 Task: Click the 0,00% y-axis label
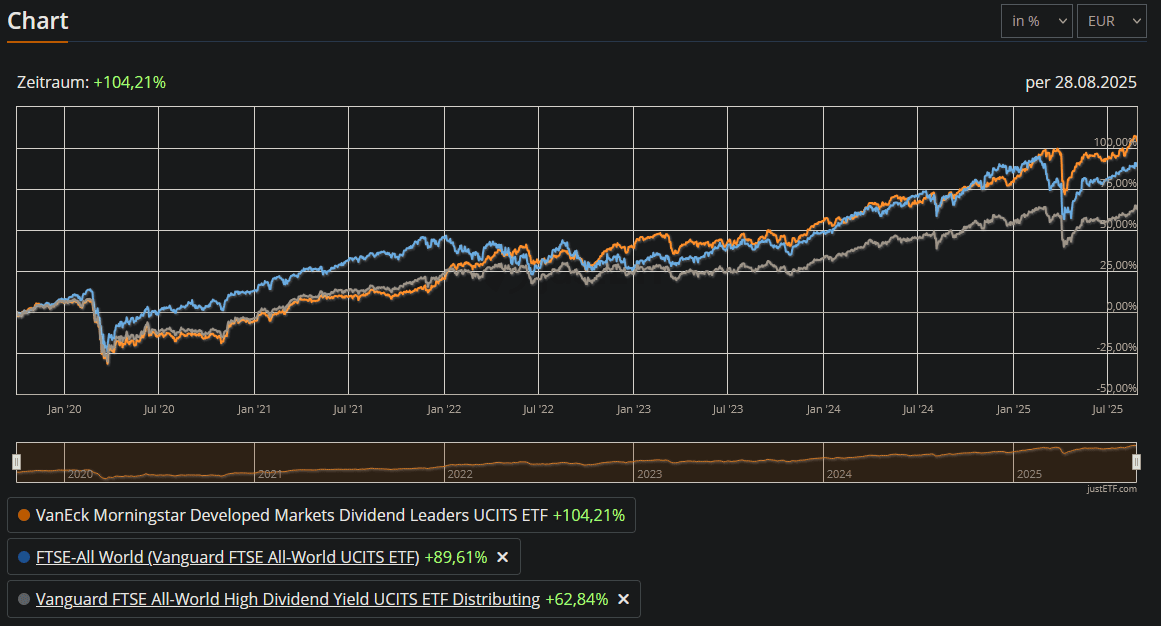pyautogui.click(x=1122, y=306)
